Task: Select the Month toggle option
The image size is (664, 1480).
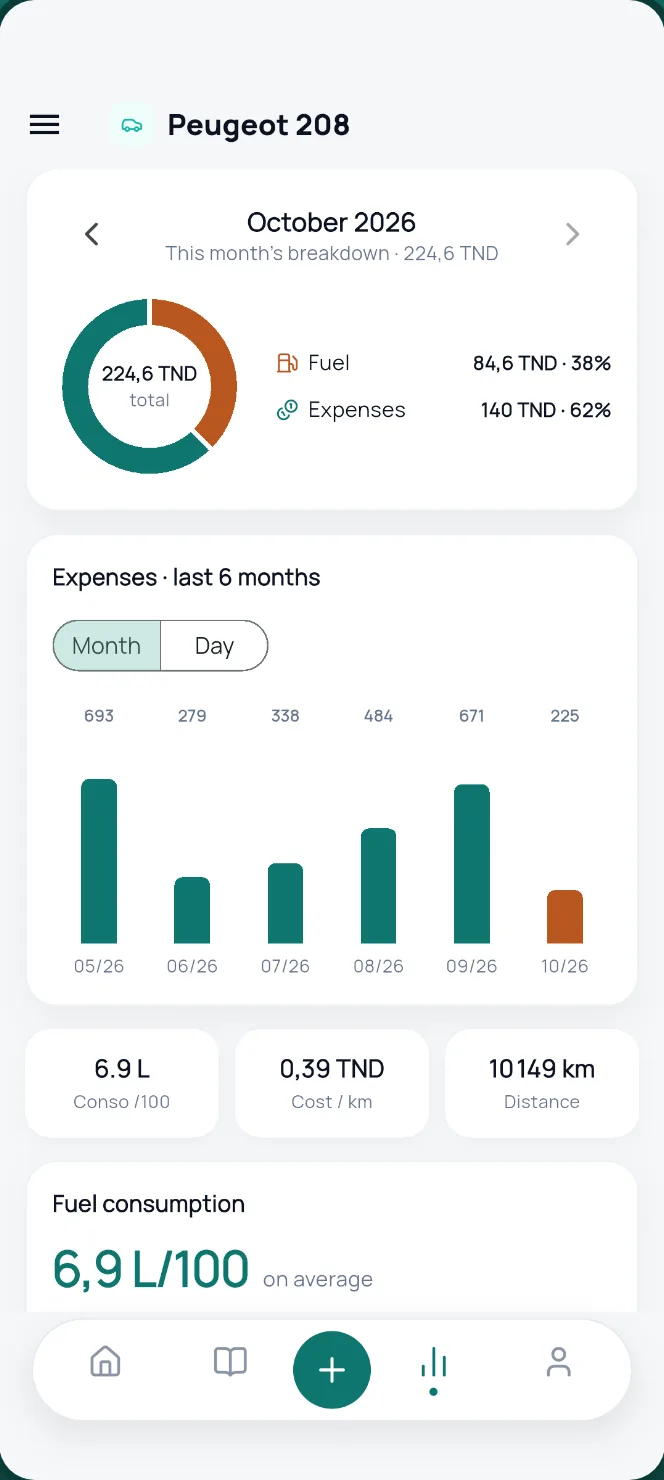Action: point(107,646)
